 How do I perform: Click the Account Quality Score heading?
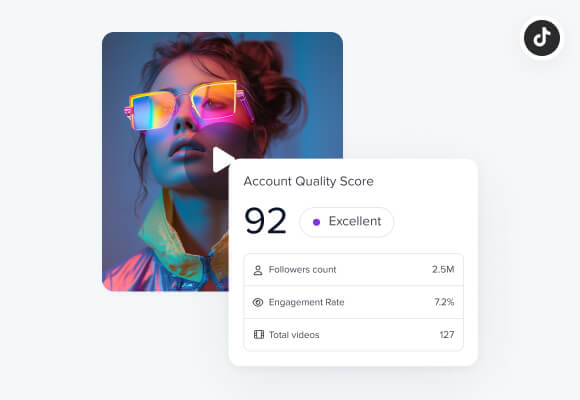[308, 181]
